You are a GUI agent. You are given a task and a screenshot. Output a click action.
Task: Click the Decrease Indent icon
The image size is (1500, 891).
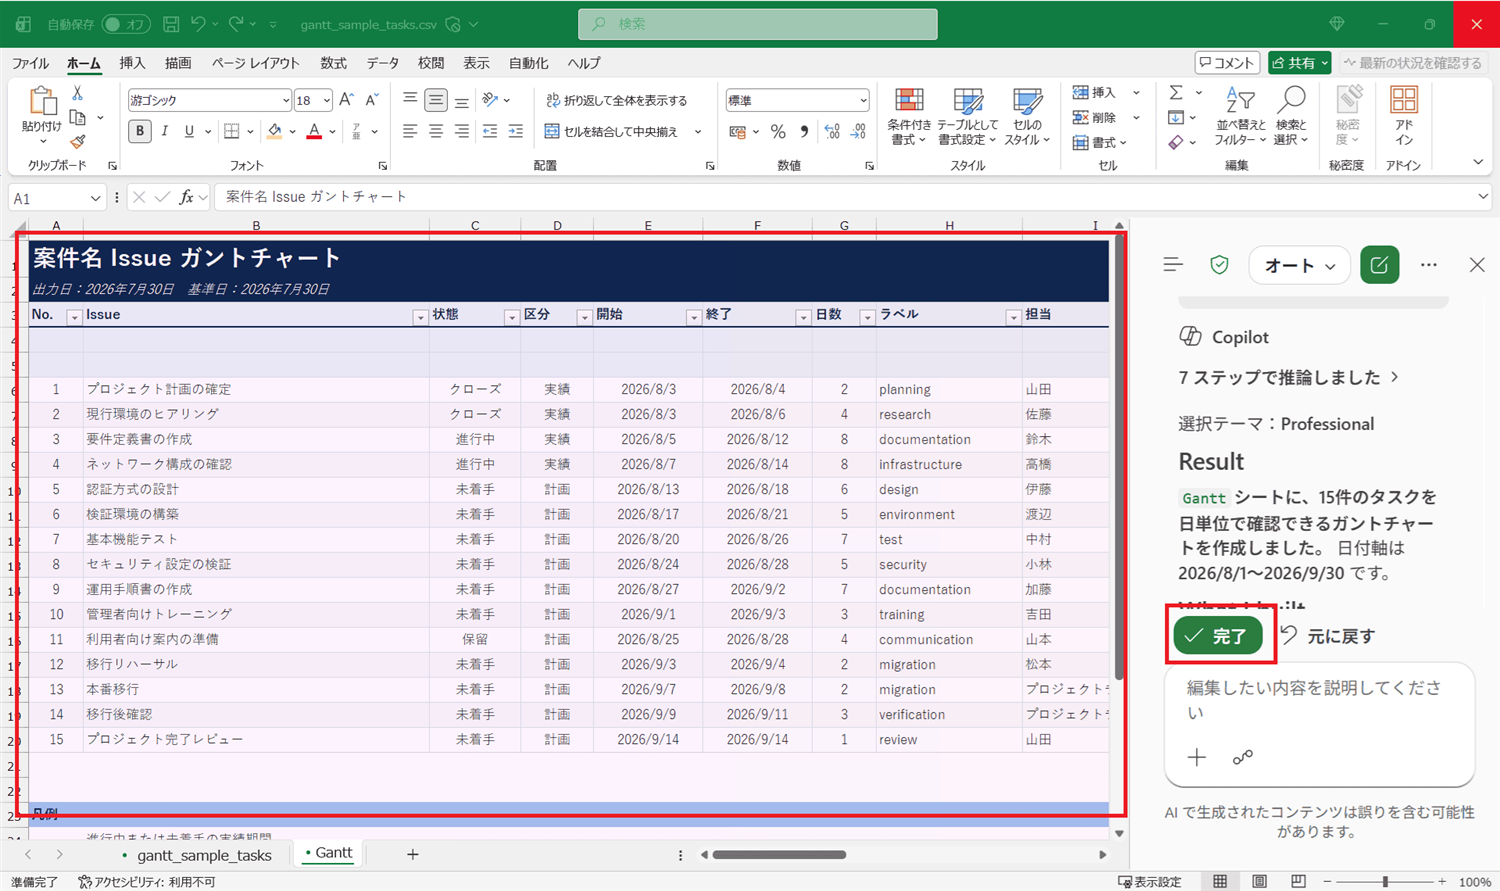[x=490, y=131]
